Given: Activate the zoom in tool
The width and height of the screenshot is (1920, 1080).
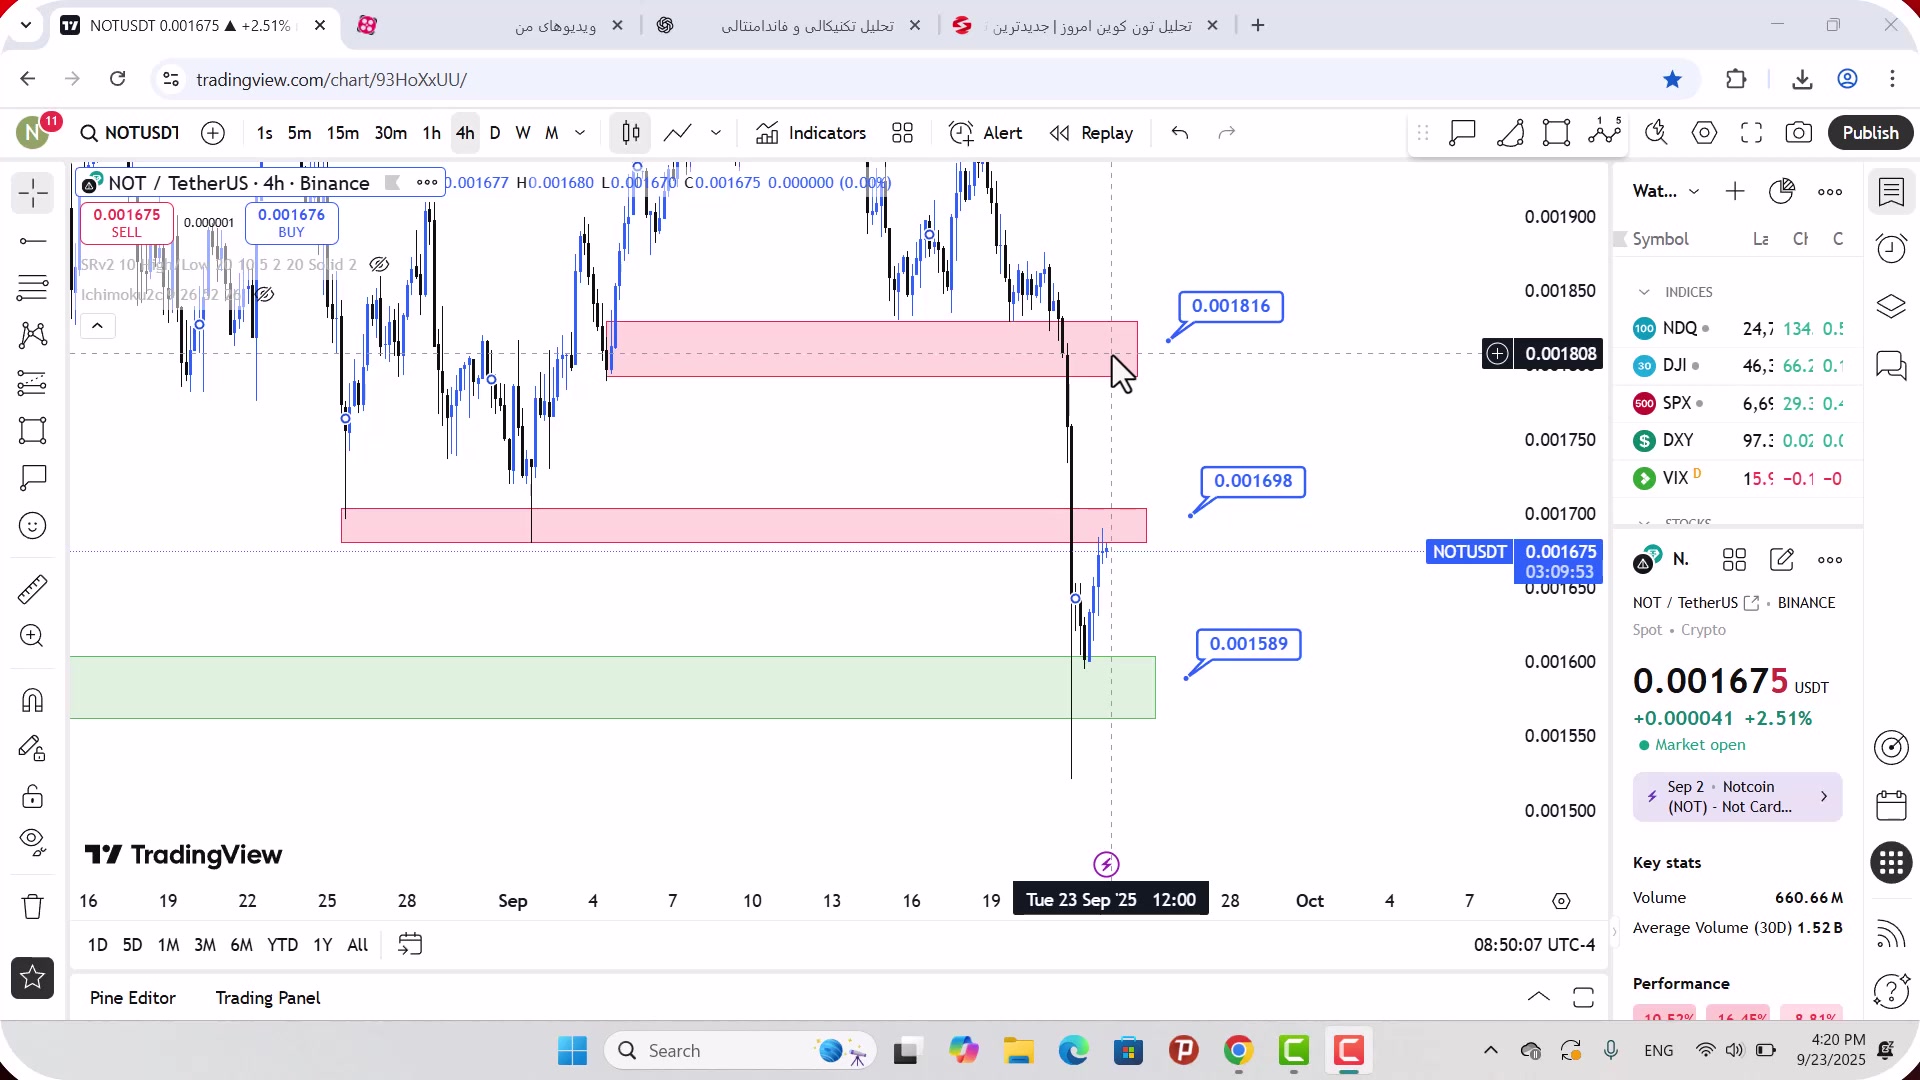Looking at the screenshot, I should (x=33, y=636).
